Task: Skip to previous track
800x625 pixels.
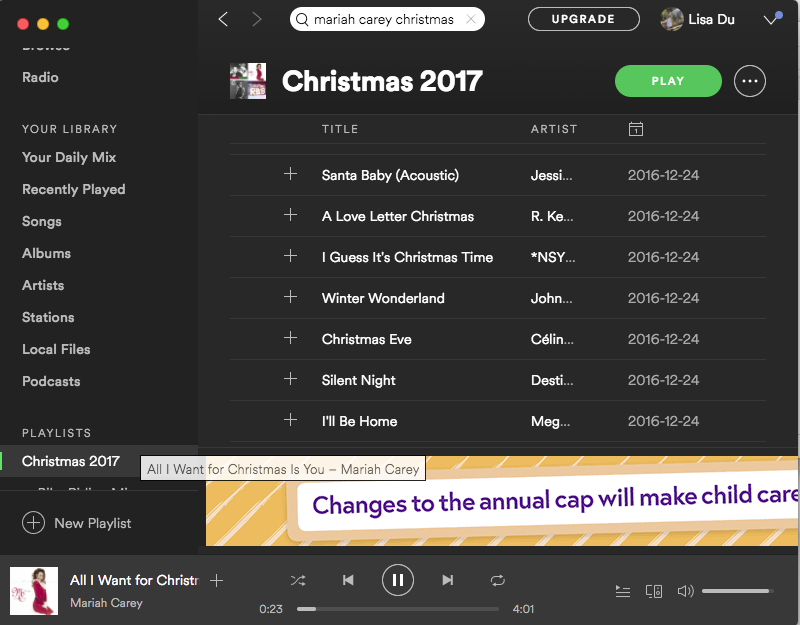Action: tap(348, 580)
